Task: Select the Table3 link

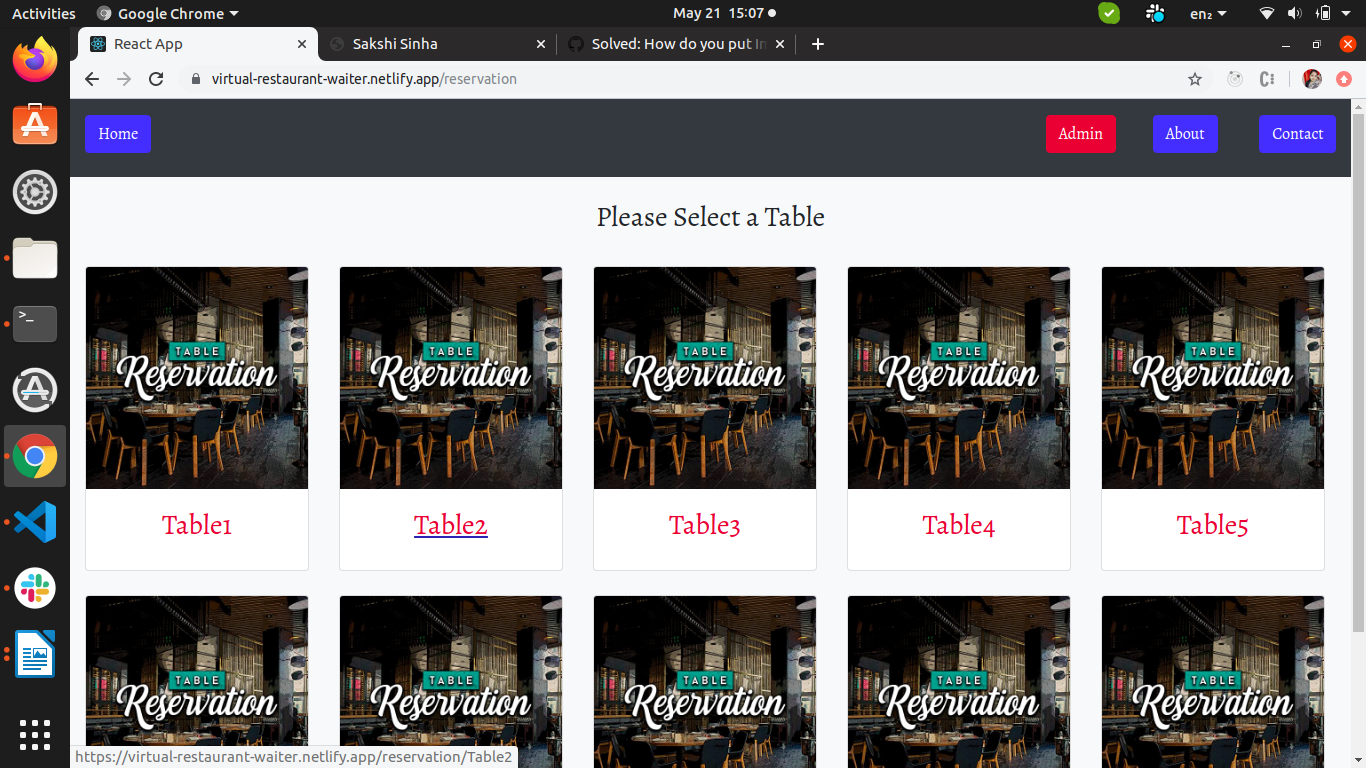Action: [x=705, y=525]
